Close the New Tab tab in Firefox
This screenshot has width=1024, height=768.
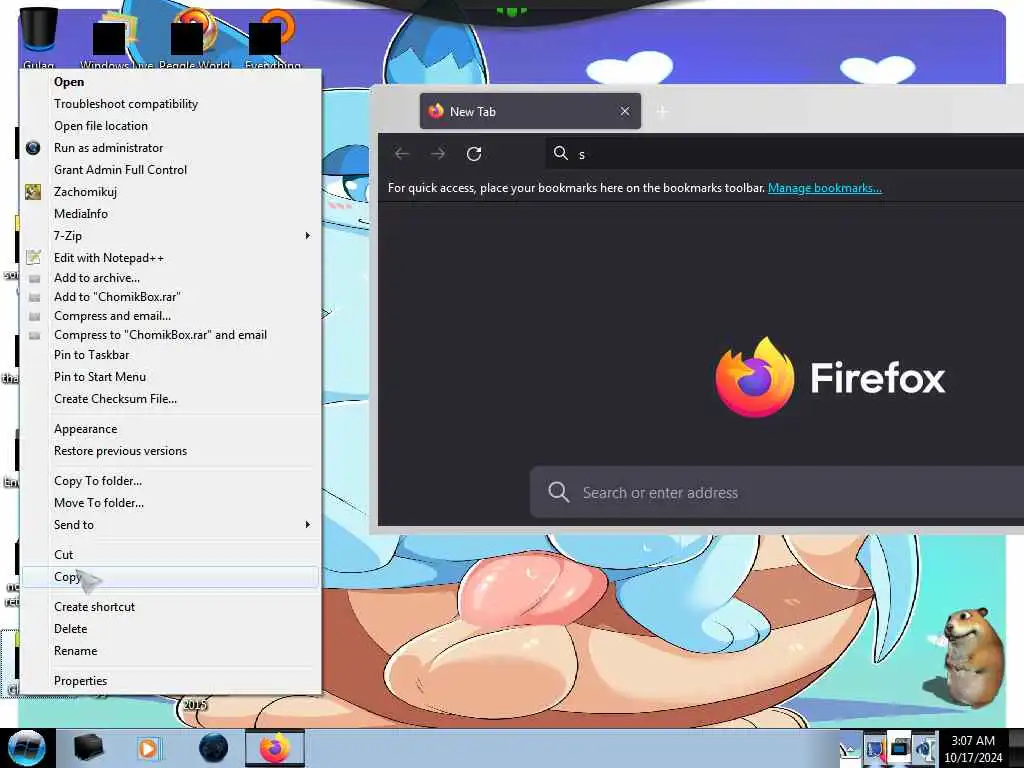pyautogui.click(x=625, y=111)
